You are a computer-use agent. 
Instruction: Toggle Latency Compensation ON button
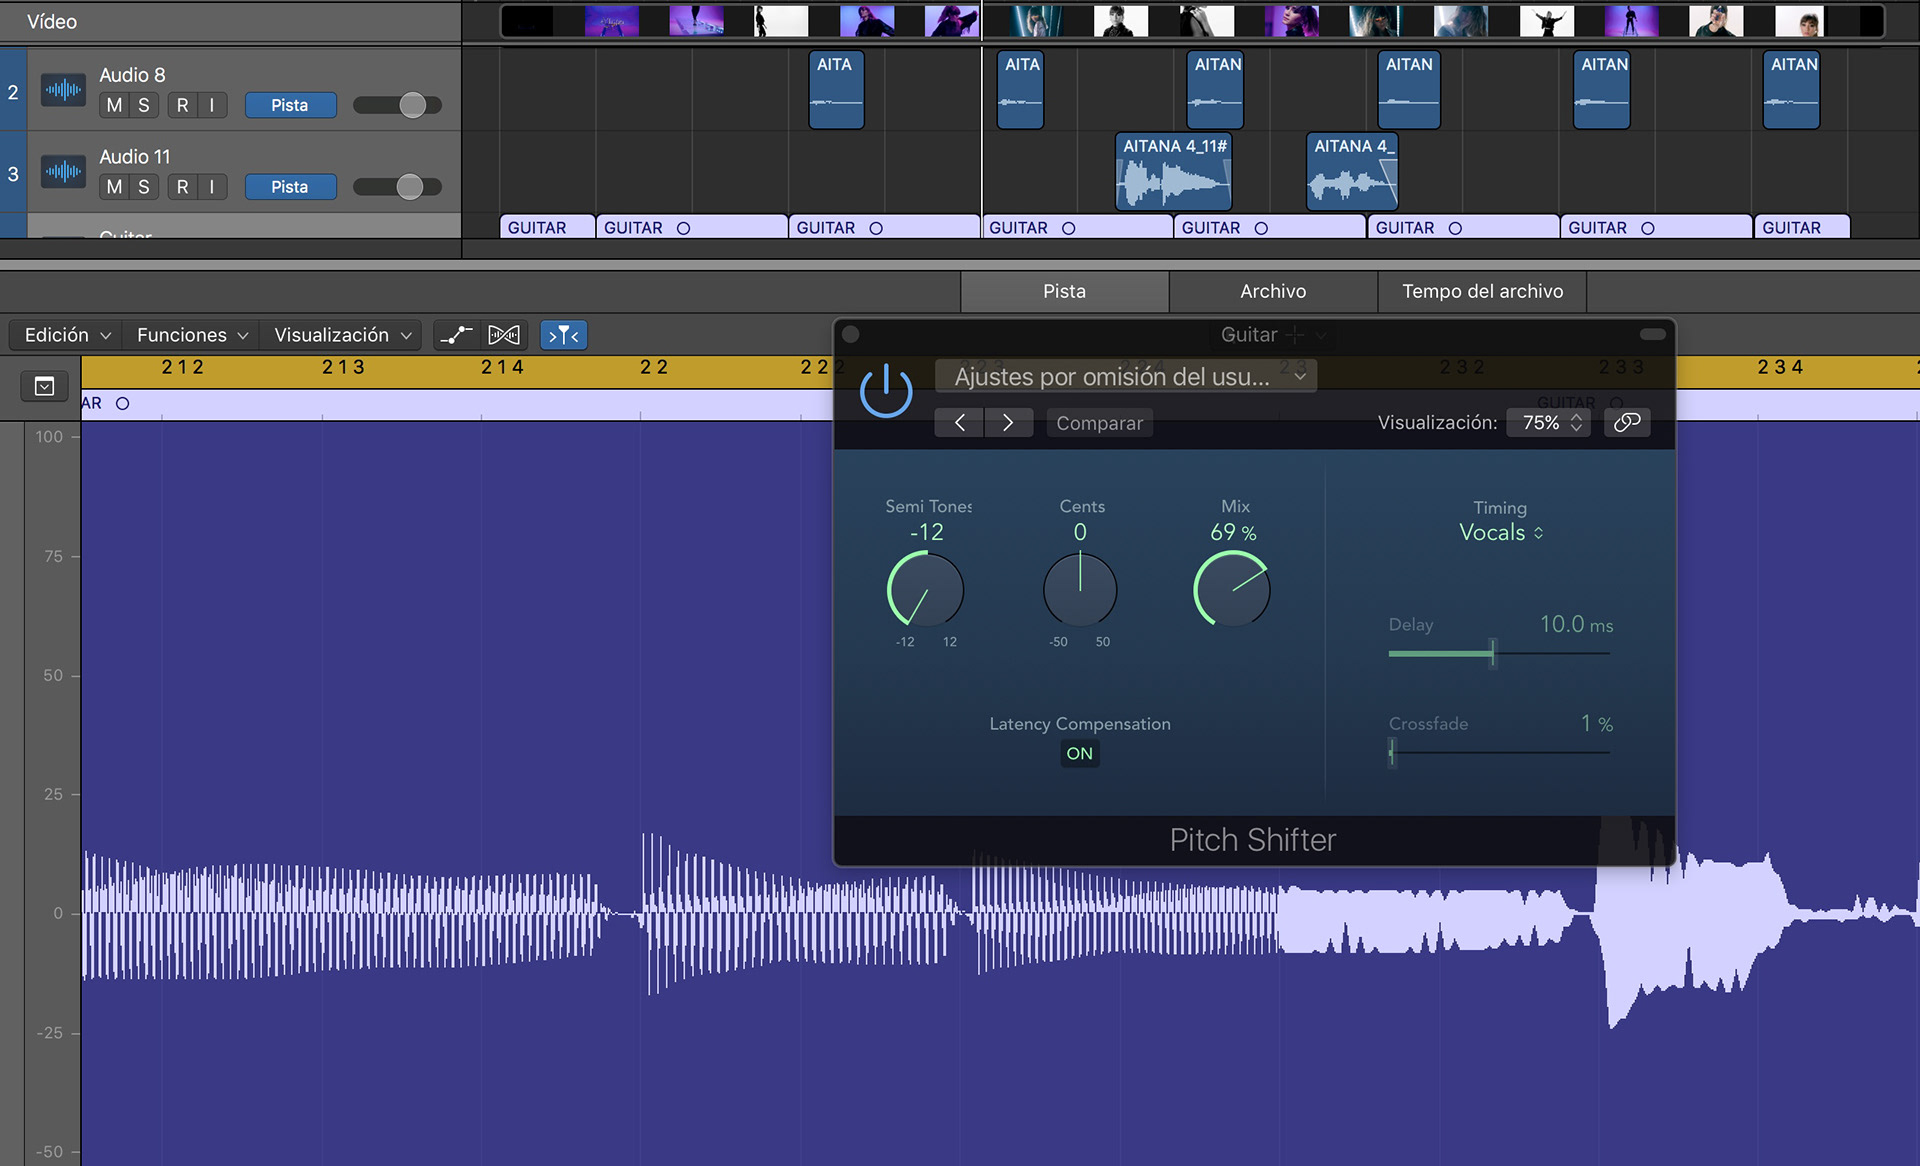tap(1080, 753)
